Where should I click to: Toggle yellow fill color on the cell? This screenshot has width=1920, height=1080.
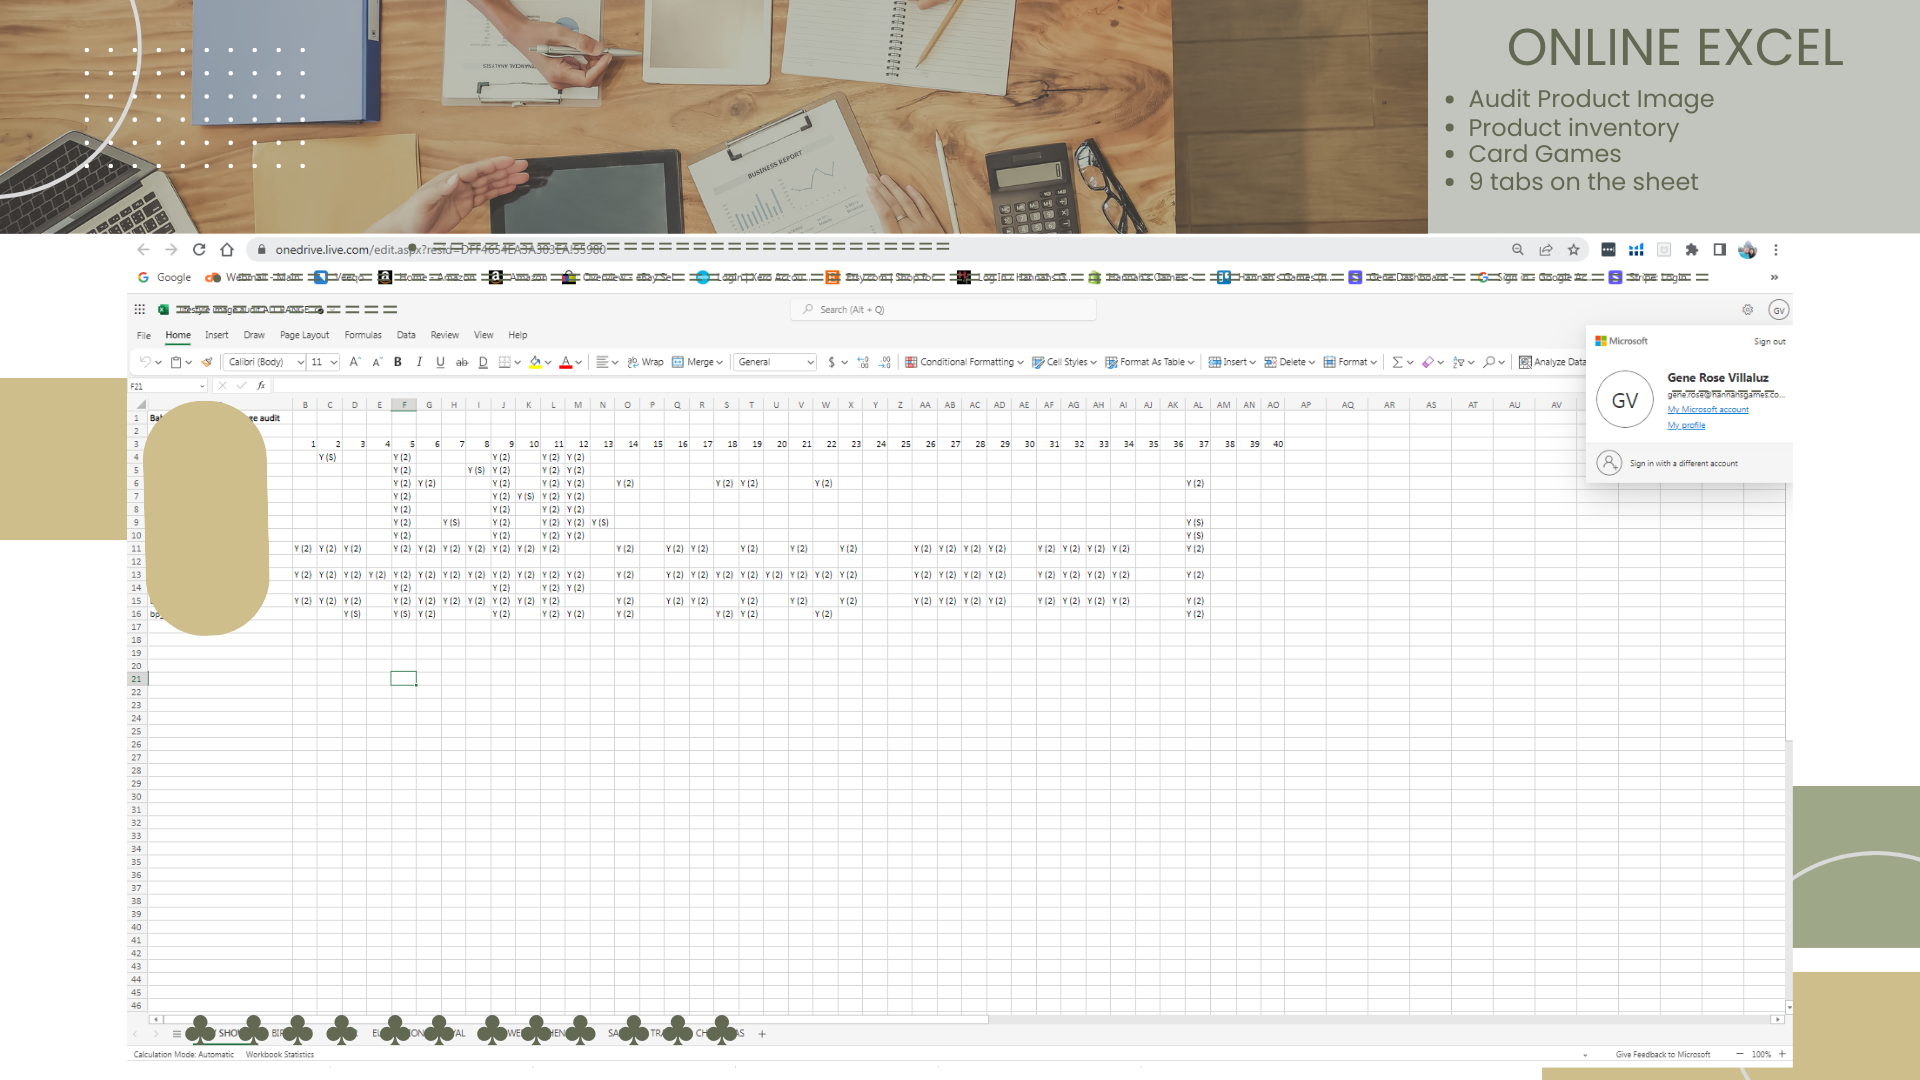[535, 362]
